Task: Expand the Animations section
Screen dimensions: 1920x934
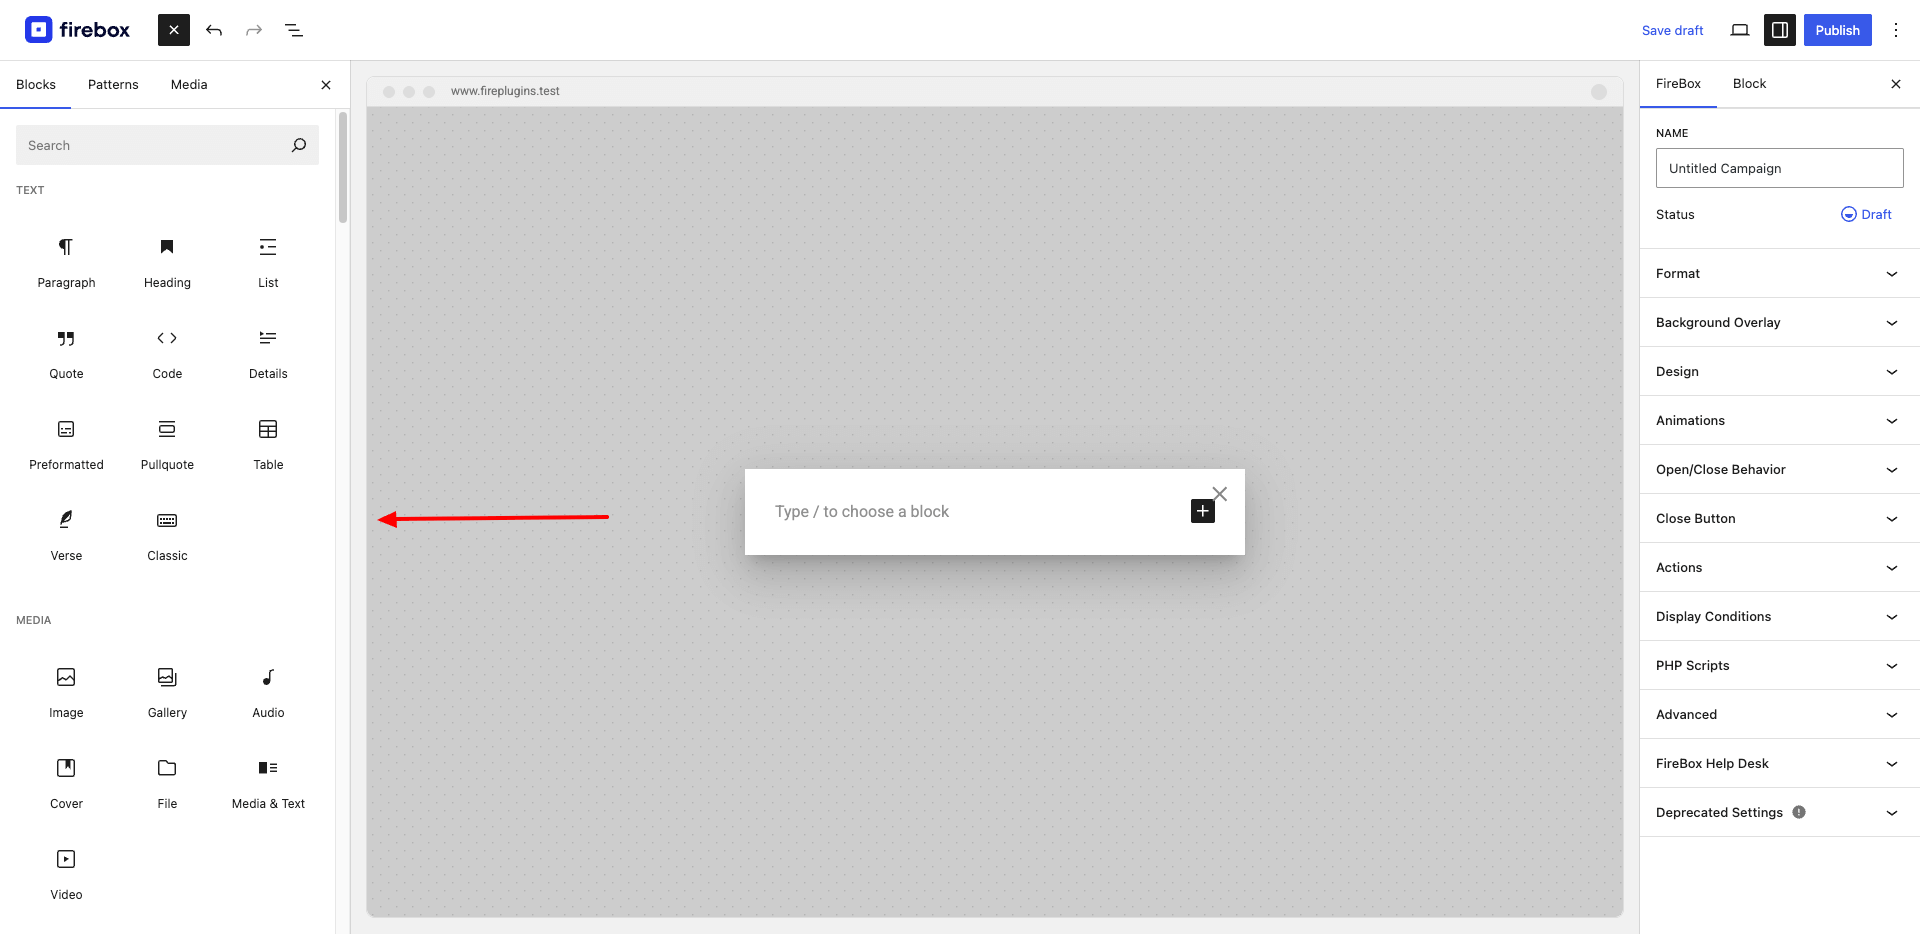Action: (1779, 421)
